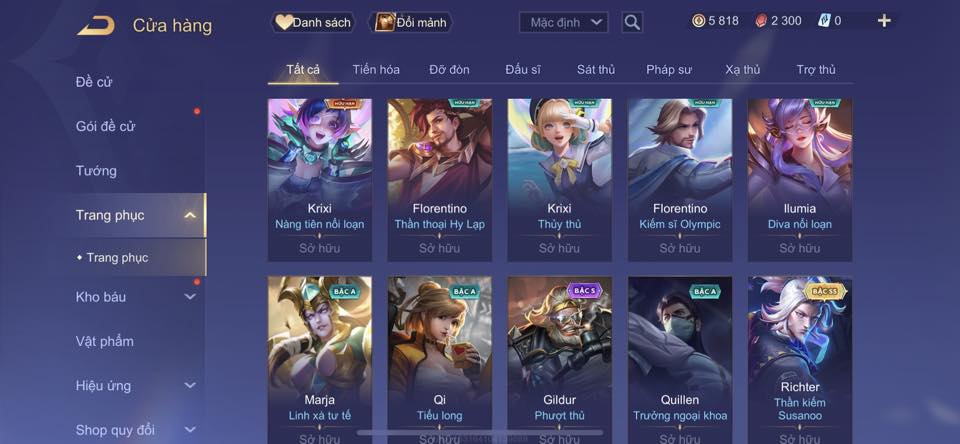Select the Tiến hóa tab
The height and width of the screenshot is (444, 960).
coord(376,70)
